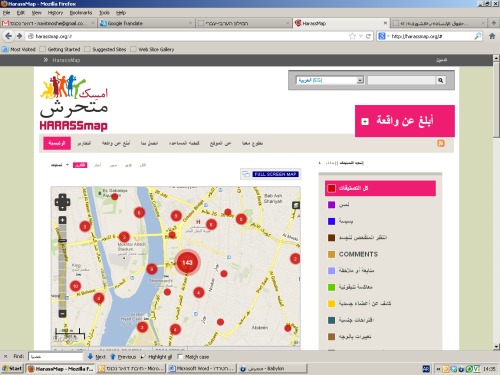Reload the page with the refresh icon
Viewport: 500px width, 375px height.
368,36
